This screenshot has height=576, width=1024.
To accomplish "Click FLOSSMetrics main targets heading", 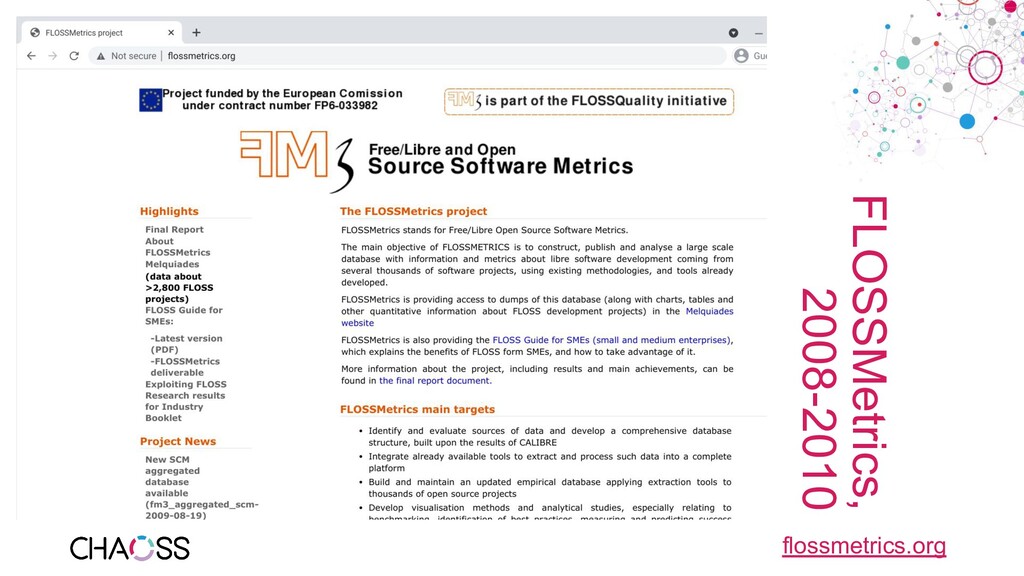I will (417, 409).
